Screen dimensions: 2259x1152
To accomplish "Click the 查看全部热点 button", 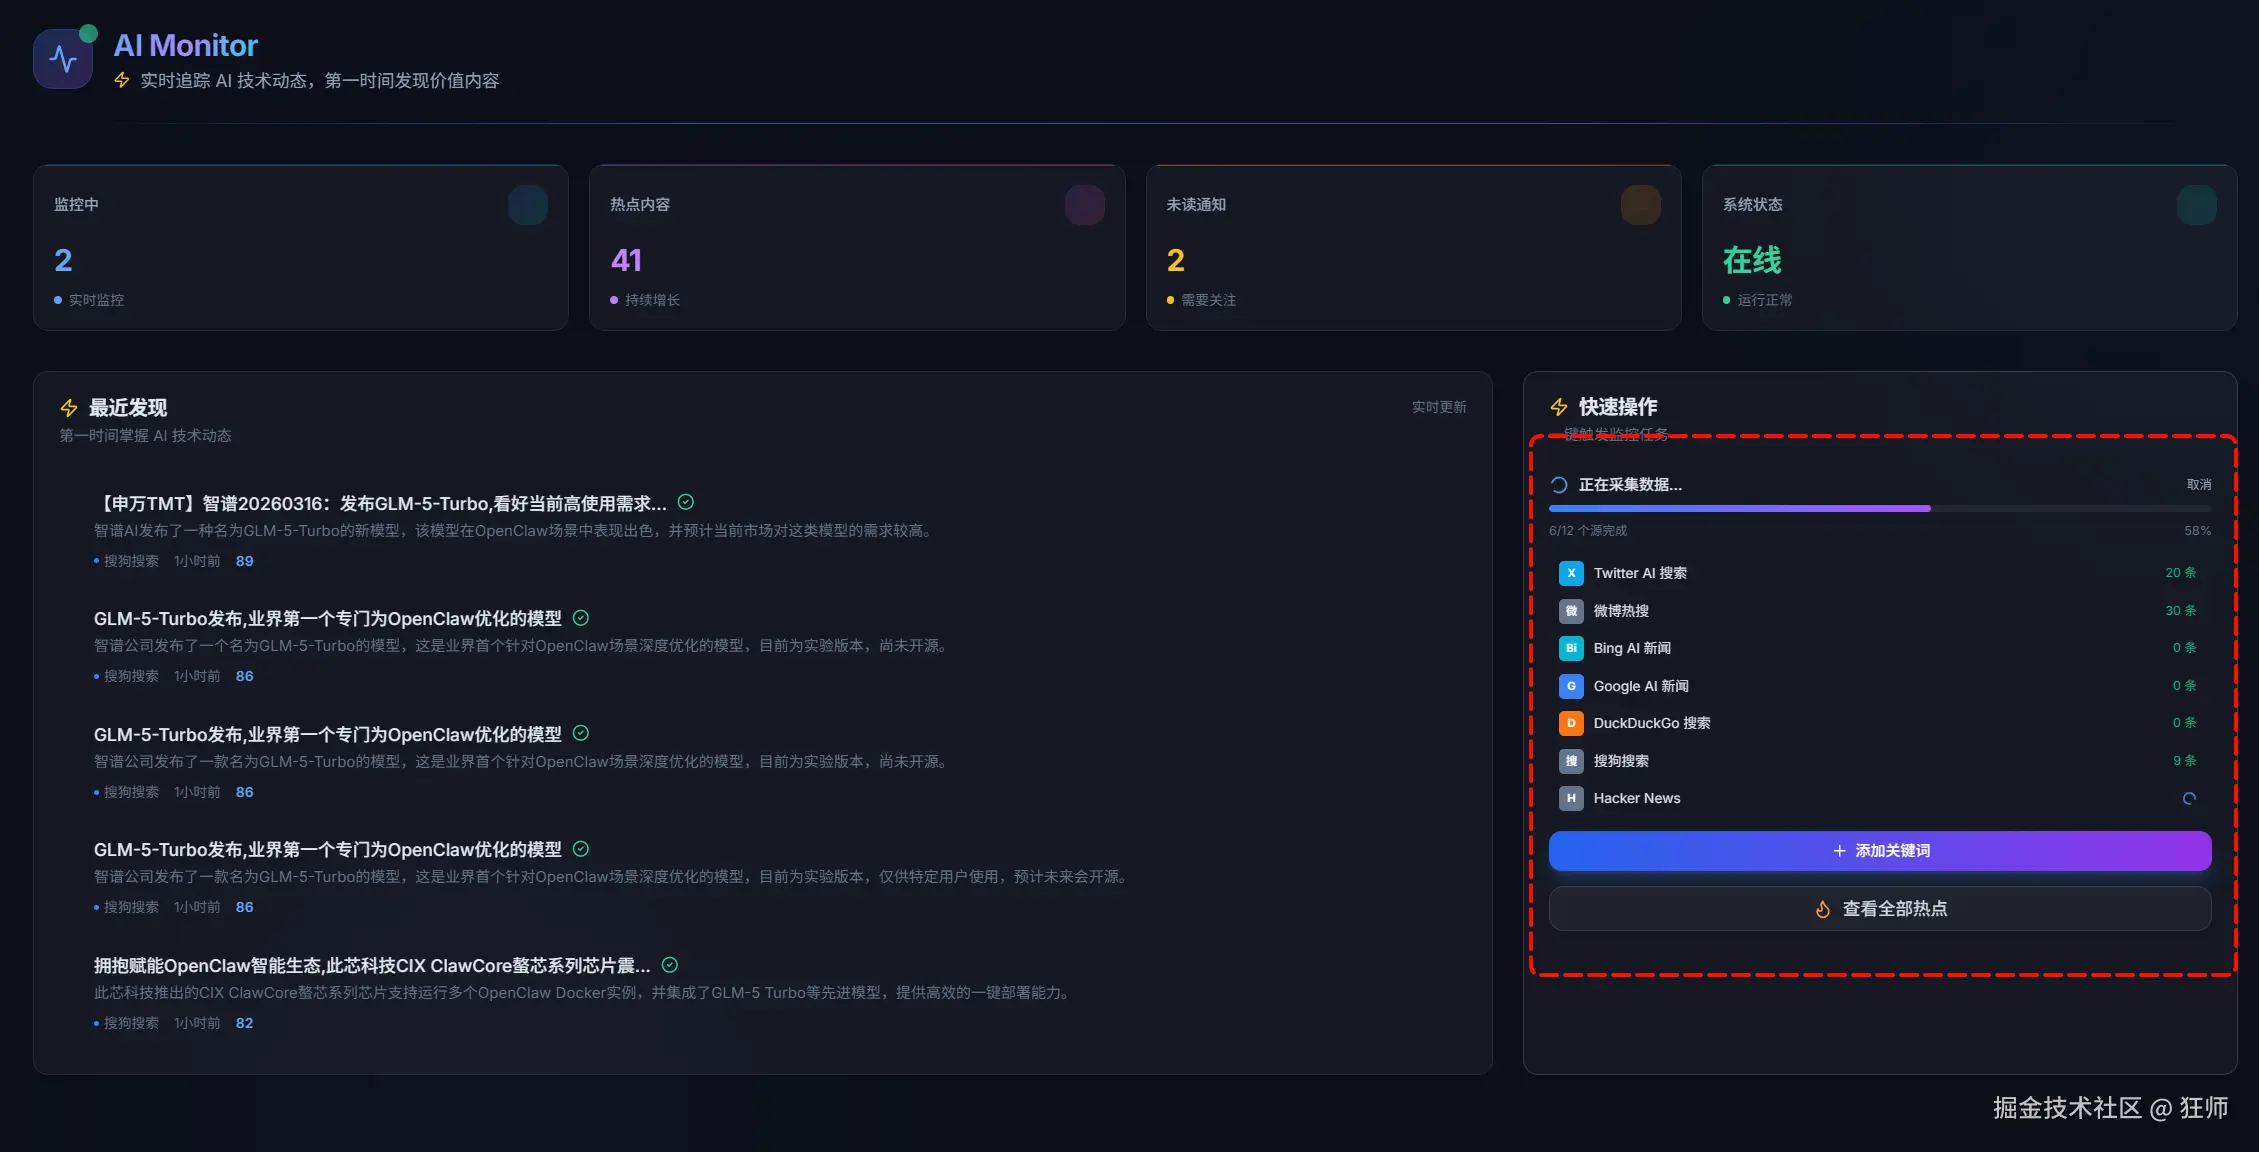I will coord(1879,909).
